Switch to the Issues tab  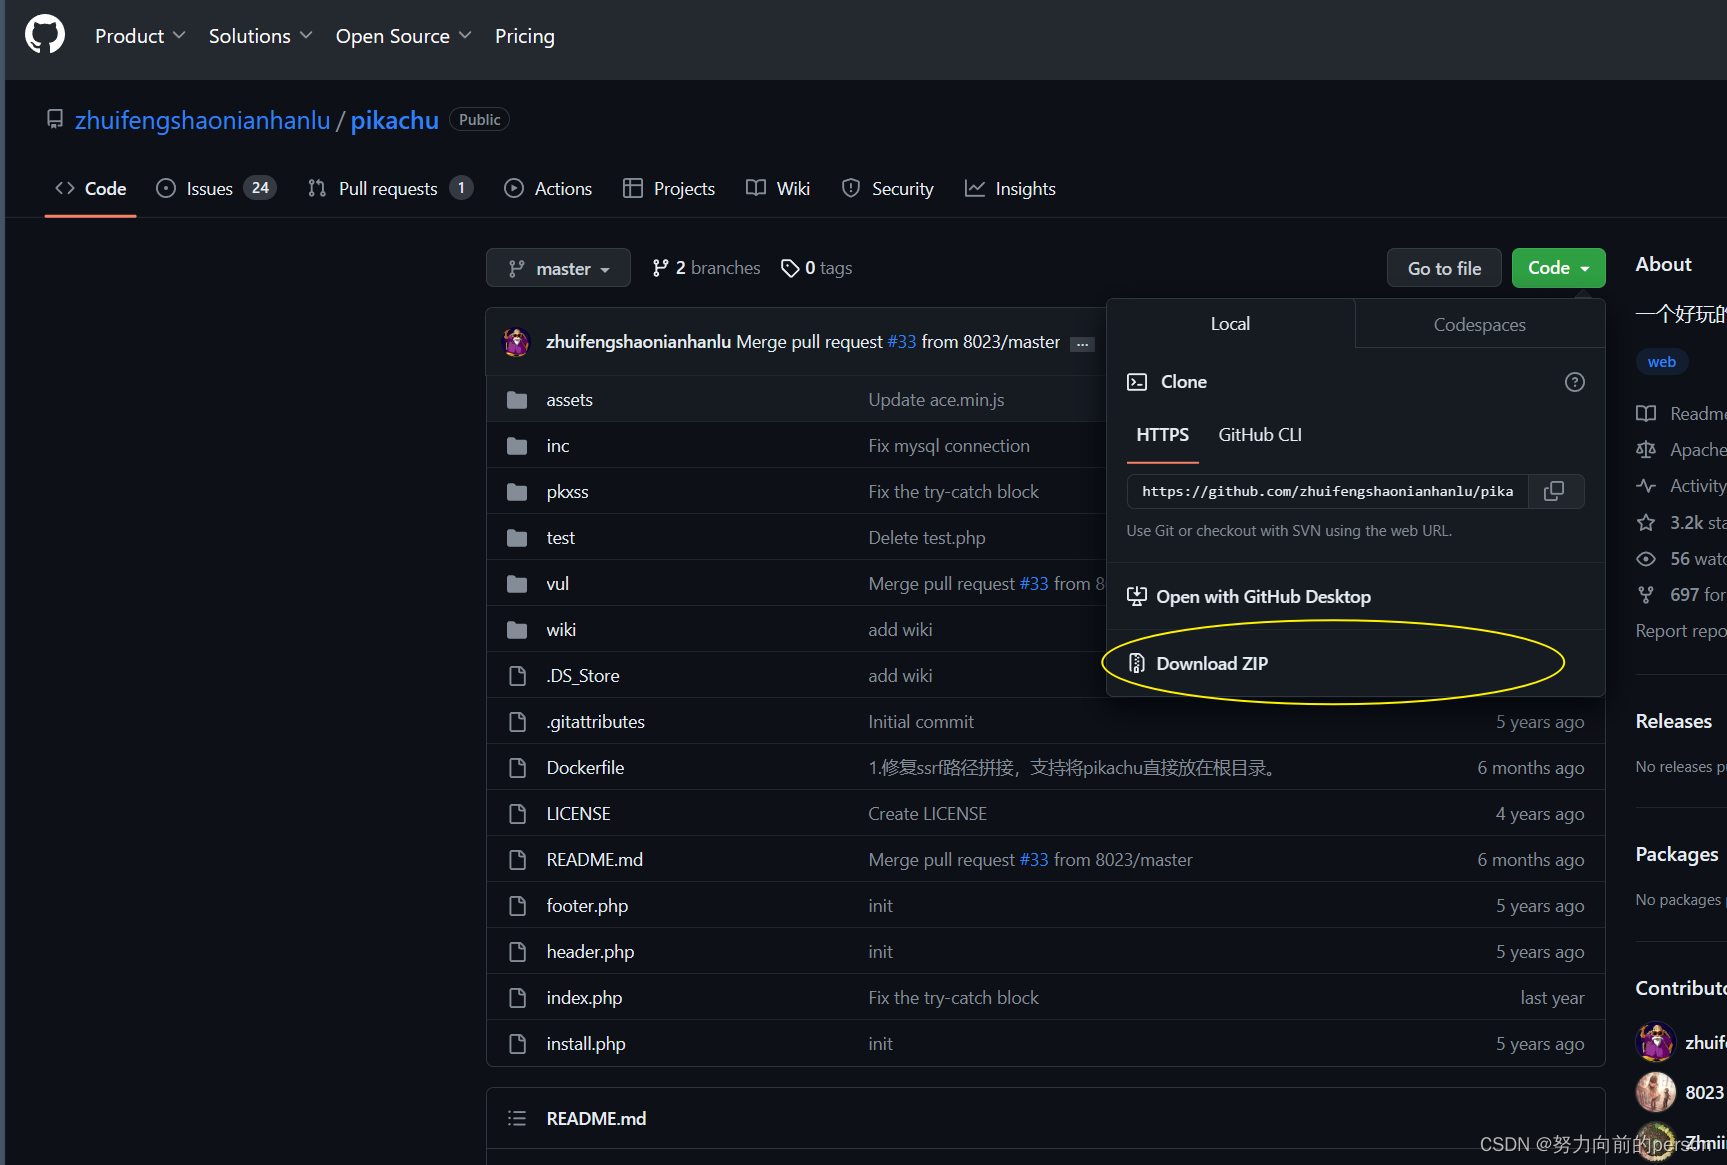(216, 188)
